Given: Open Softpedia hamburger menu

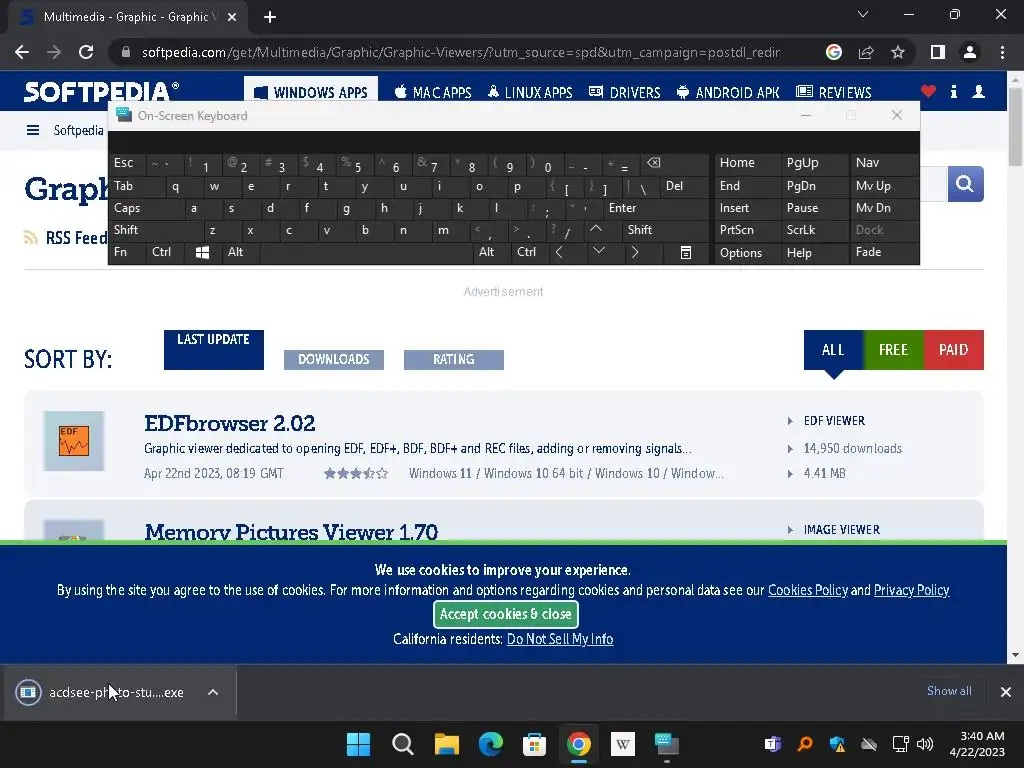Looking at the screenshot, I should pyautogui.click(x=33, y=130).
